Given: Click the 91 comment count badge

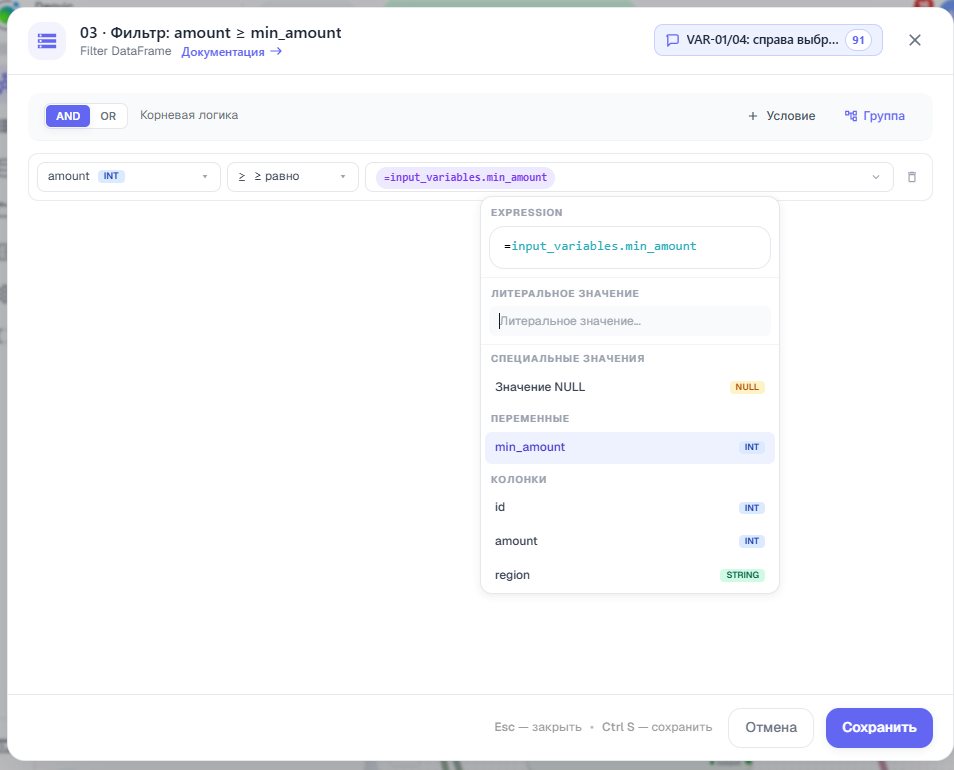Looking at the screenshot, I should pyautogui.click(x=858, y=40).
